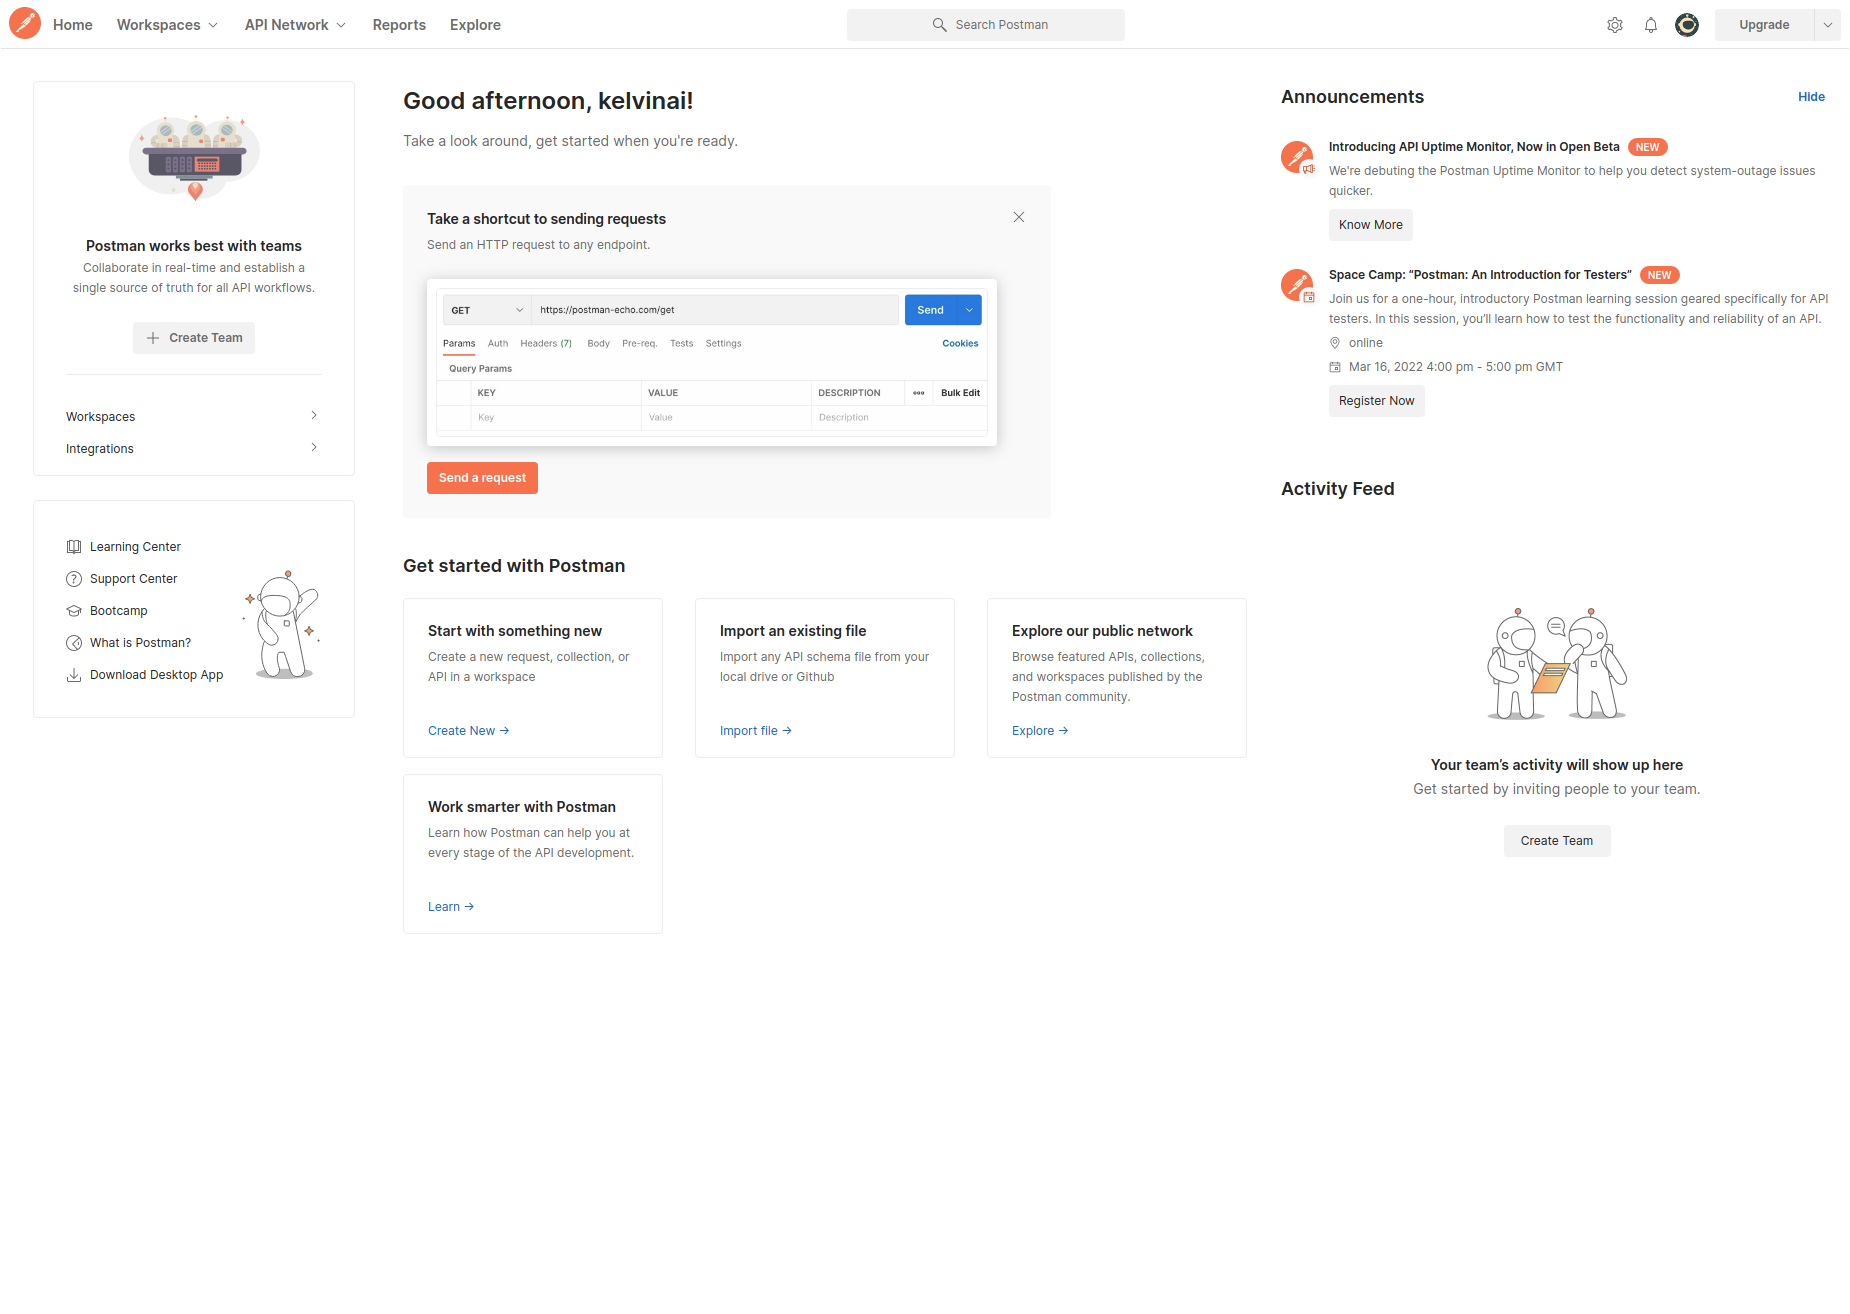Select the Auth tab in the preview
The width and height of the screenshot is (1850, 1314).
[498, 343]
